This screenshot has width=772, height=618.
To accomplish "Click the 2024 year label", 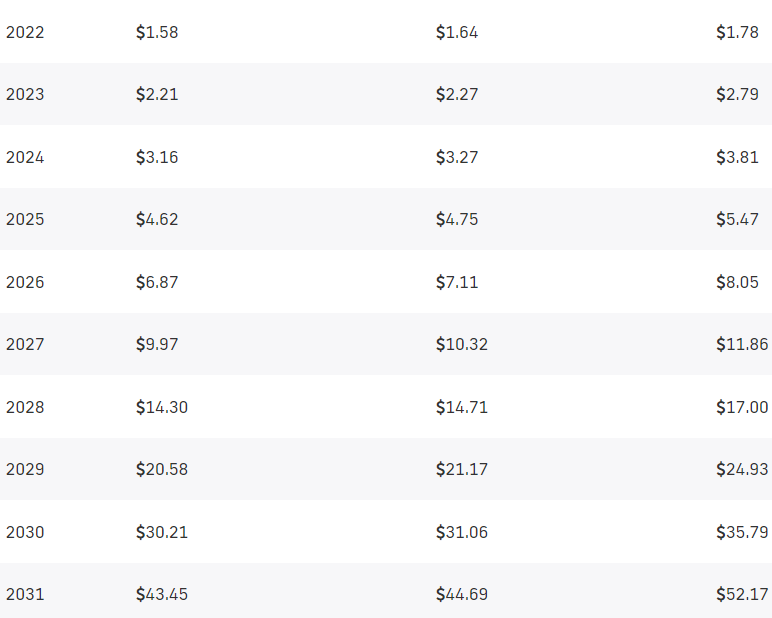I will pos(25,158).
